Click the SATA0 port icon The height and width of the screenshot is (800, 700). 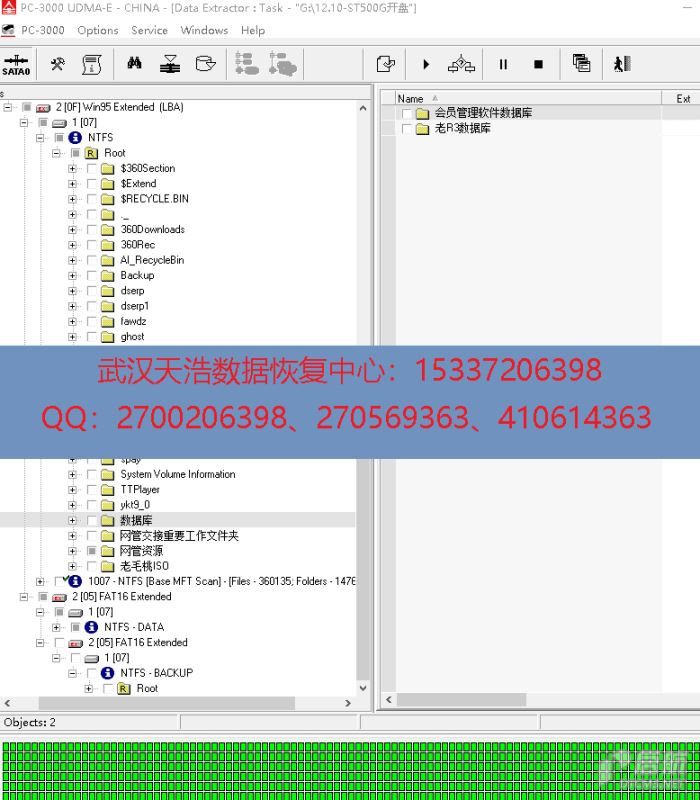(16, 64)
